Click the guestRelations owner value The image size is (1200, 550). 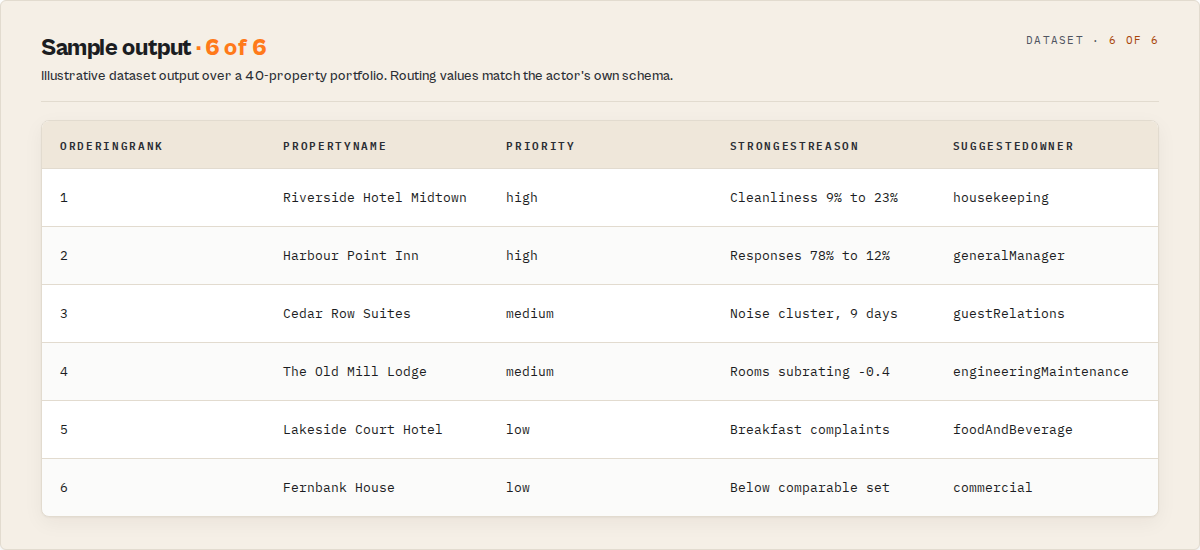click(x=1009, y=314)
